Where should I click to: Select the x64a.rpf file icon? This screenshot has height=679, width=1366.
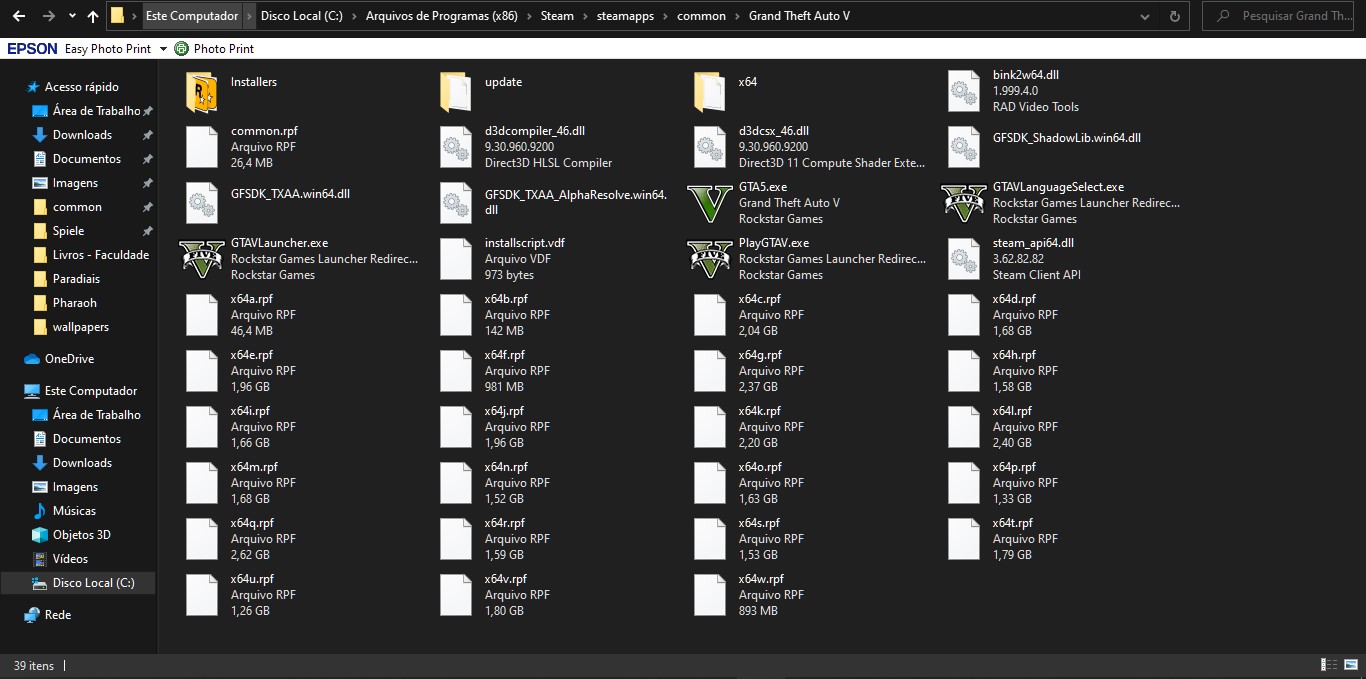pos(202,315)
